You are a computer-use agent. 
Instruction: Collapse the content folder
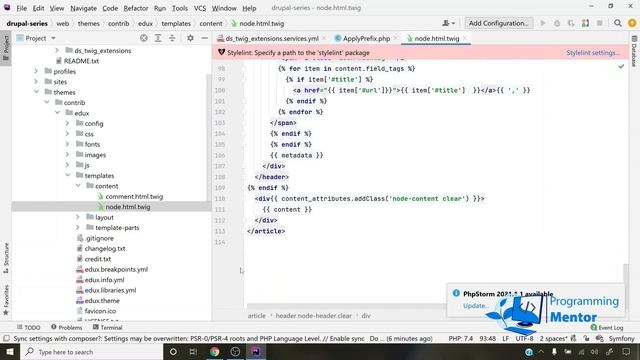[78, 185]
